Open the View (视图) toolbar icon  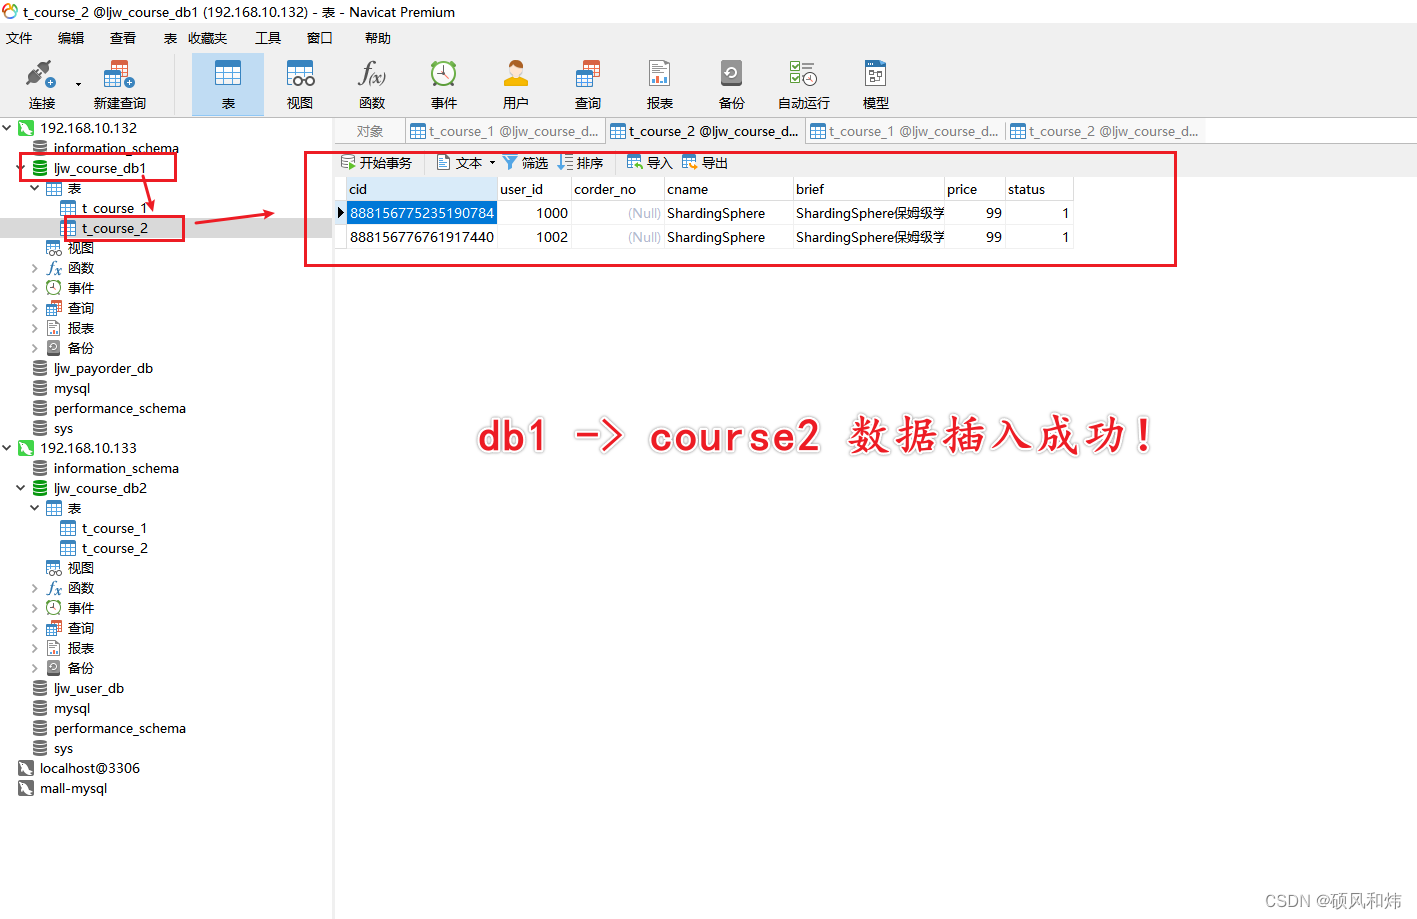(300, 85)
